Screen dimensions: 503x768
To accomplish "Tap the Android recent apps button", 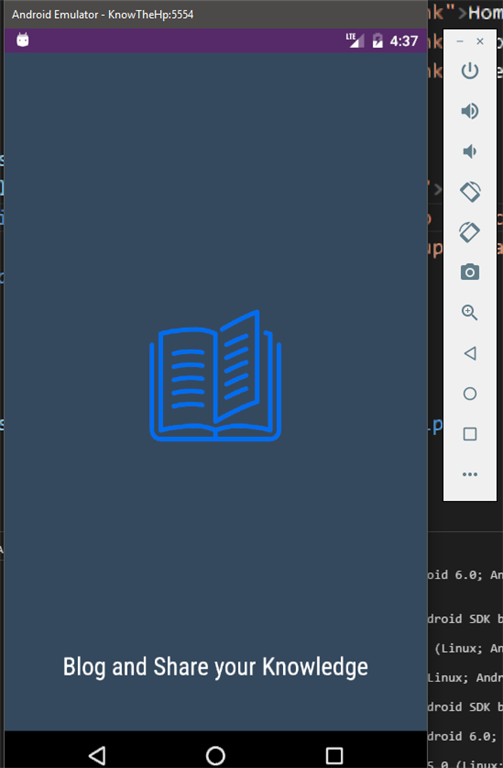I will click(x=334, y=755).
